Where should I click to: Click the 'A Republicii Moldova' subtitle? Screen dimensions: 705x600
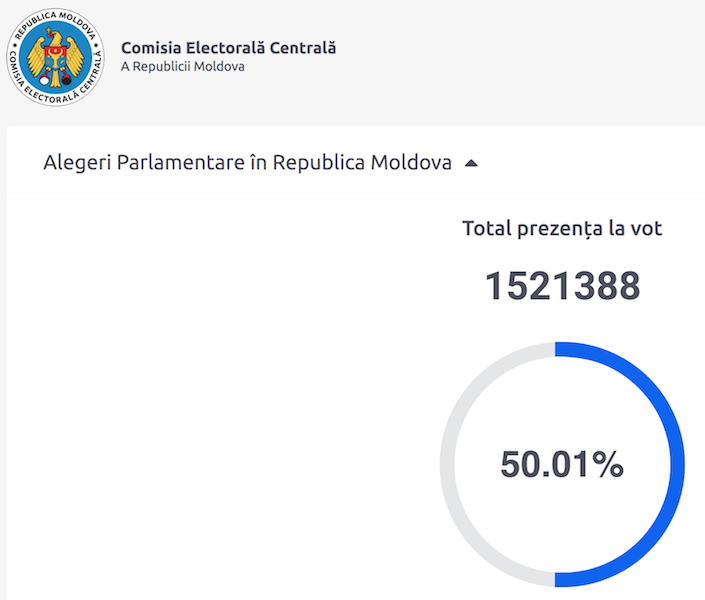[x=183, y=67]
